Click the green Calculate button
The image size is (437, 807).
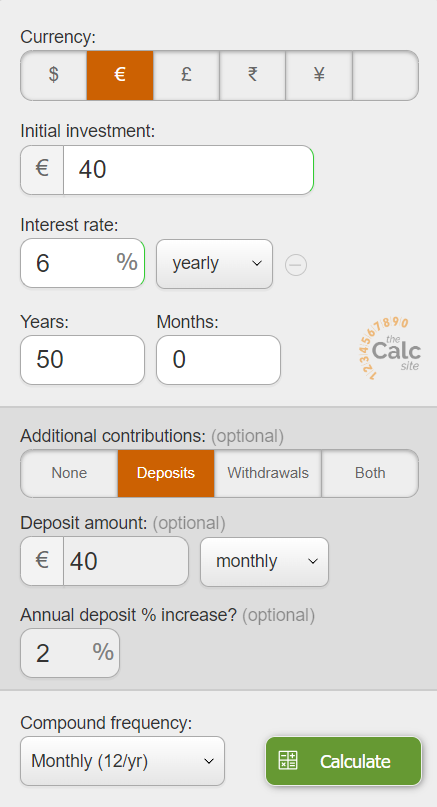click(344, 761)
